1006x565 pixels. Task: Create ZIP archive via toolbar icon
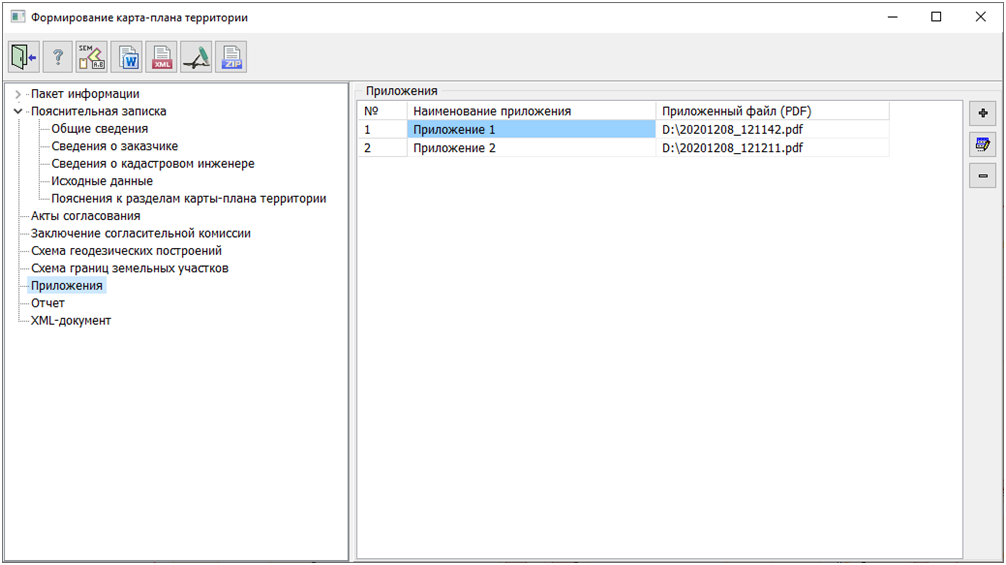(x=230, y=57)
